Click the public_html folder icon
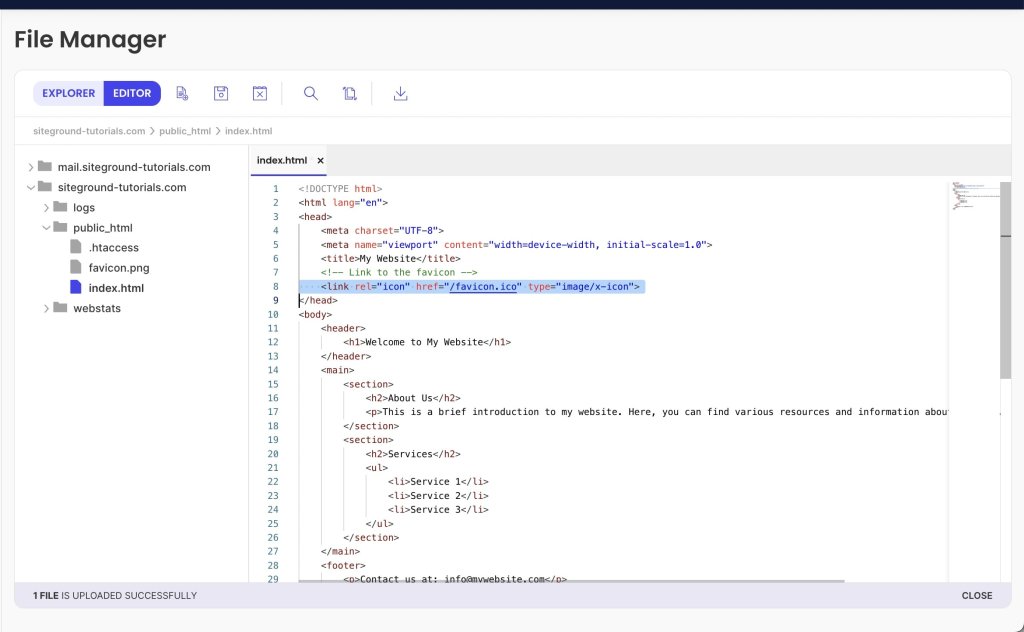 (x=60, y=227)
